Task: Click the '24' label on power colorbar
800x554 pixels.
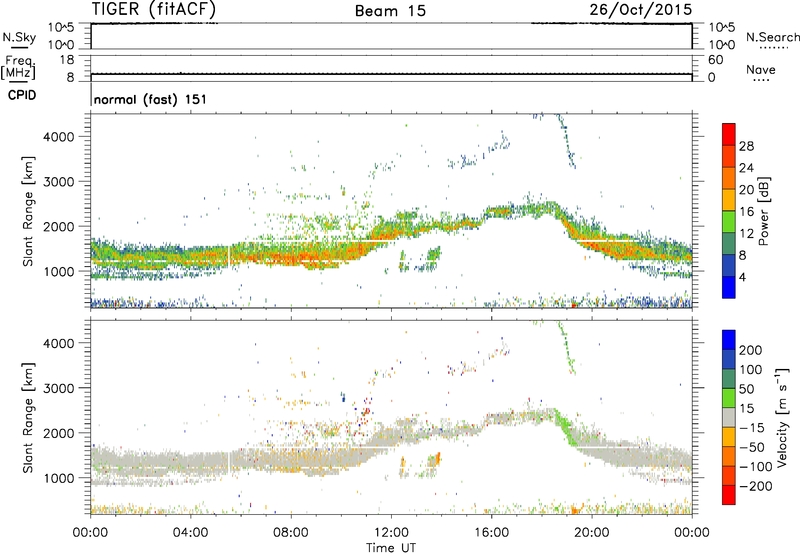Action: (x=746, y=168)
